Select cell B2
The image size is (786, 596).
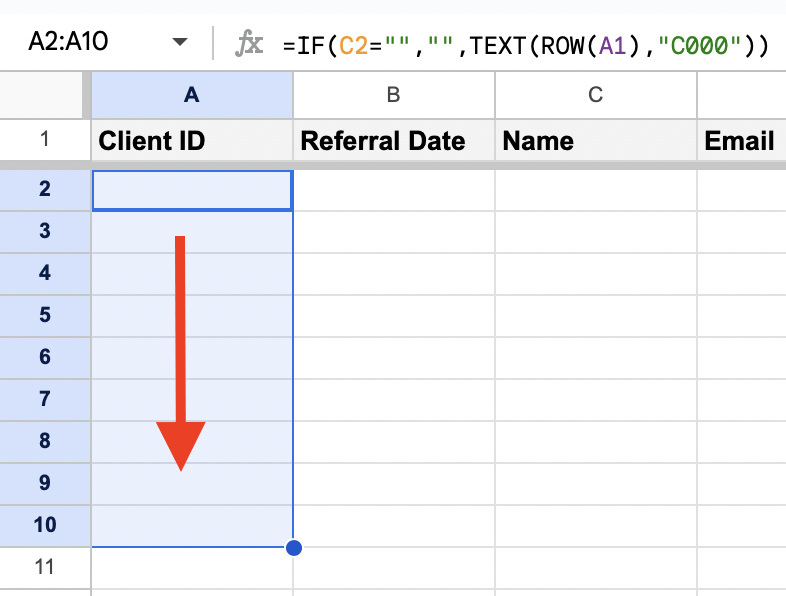tap(394, 190)
